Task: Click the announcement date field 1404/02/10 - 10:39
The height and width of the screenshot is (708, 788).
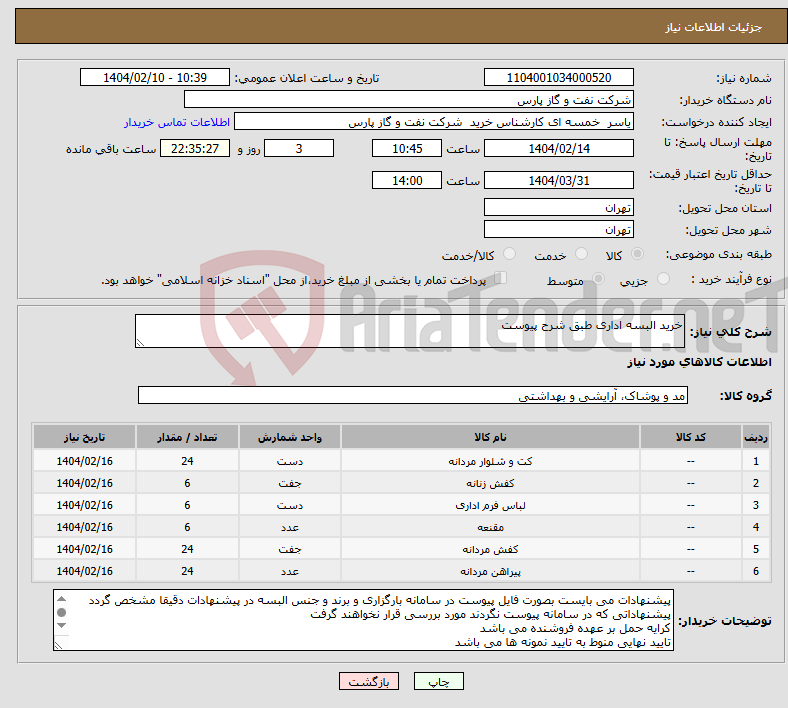Action: (155, 78)
